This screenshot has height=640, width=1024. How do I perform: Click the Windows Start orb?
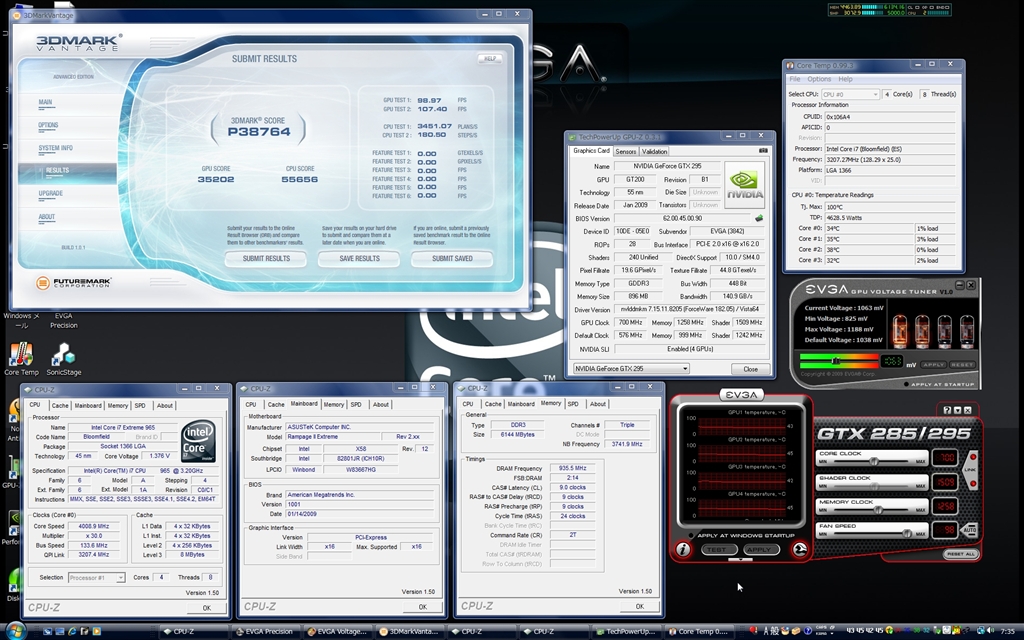click(x=15, y=631)
